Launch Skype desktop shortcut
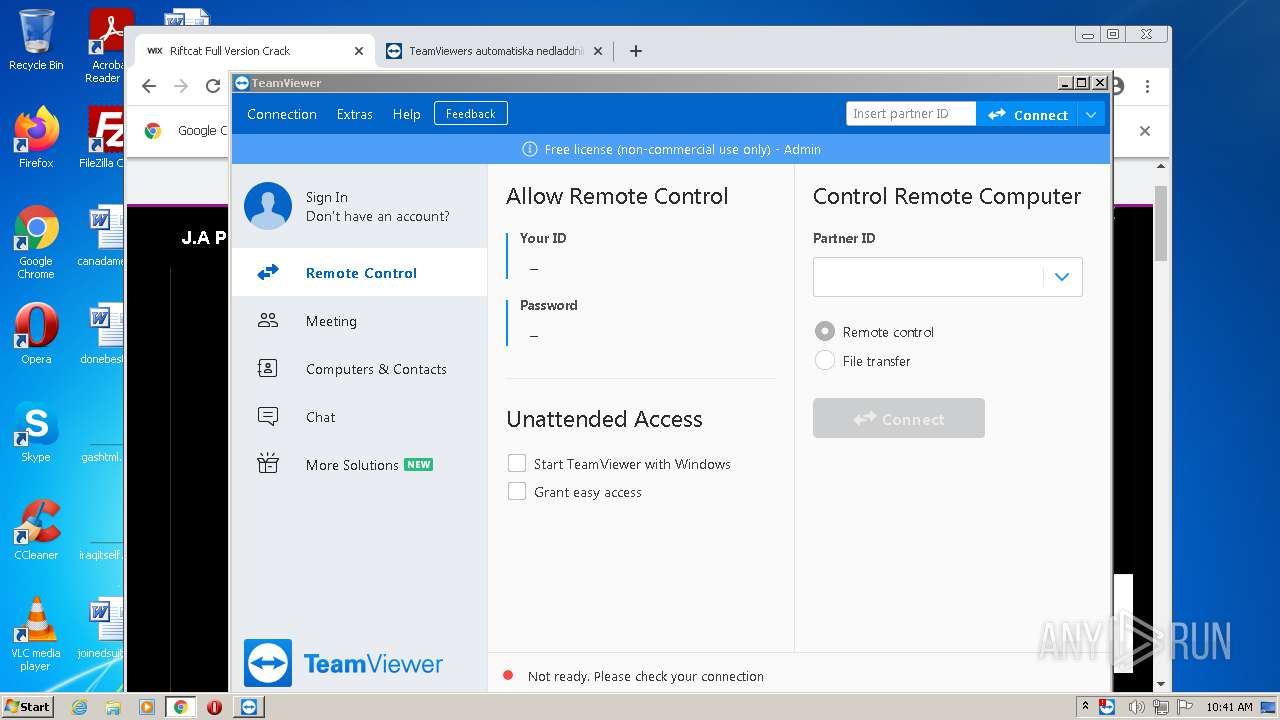 [x=36, y=432]
